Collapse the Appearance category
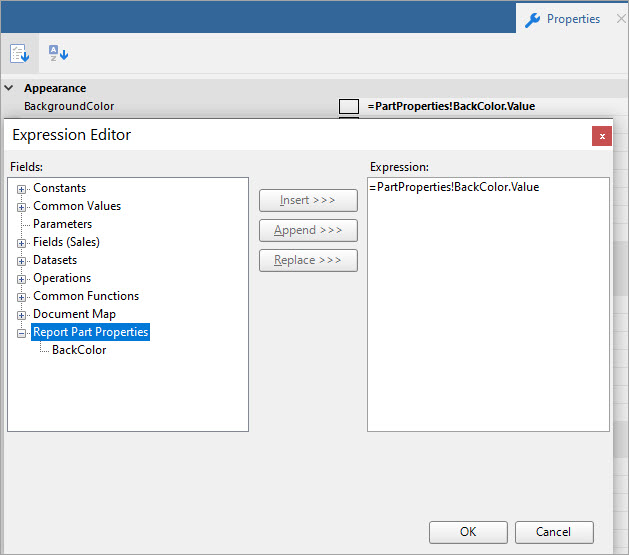 point(8,88)
